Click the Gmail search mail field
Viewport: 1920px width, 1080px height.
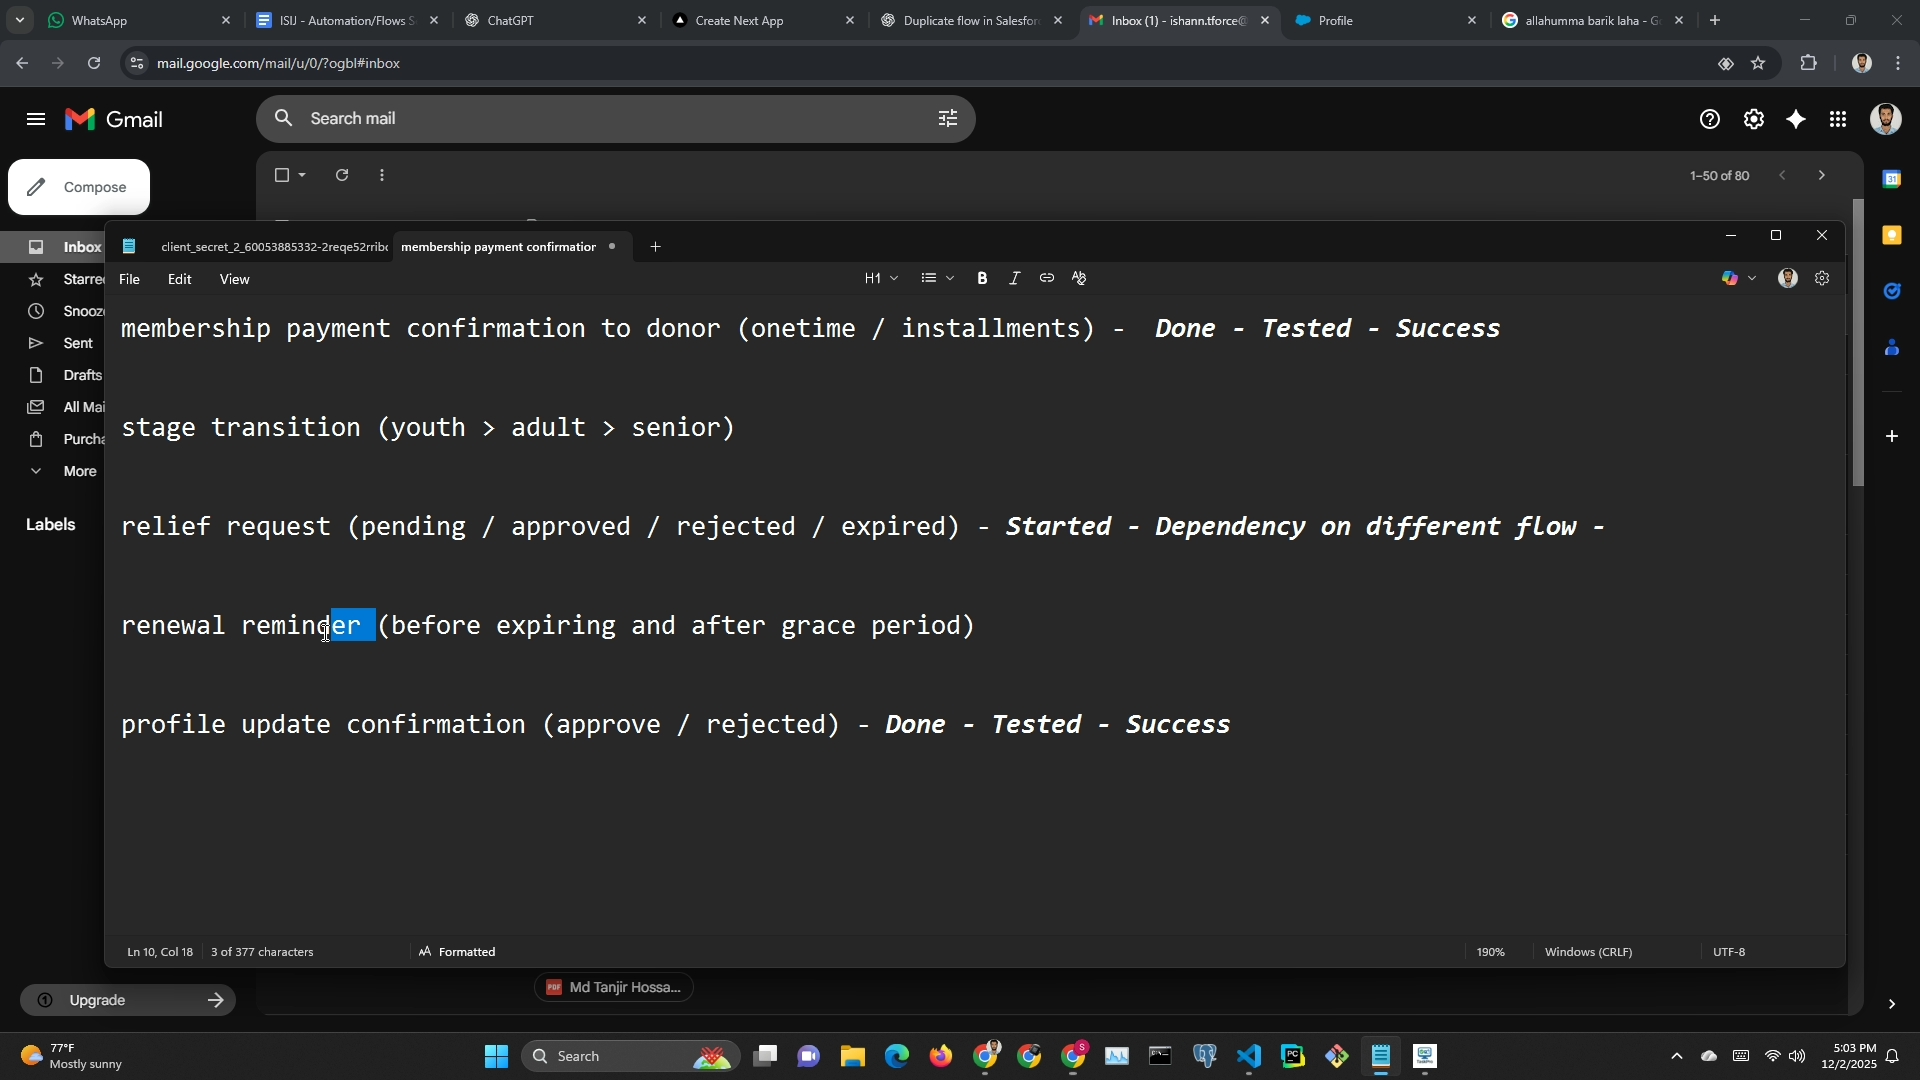[x=600, y=119]
